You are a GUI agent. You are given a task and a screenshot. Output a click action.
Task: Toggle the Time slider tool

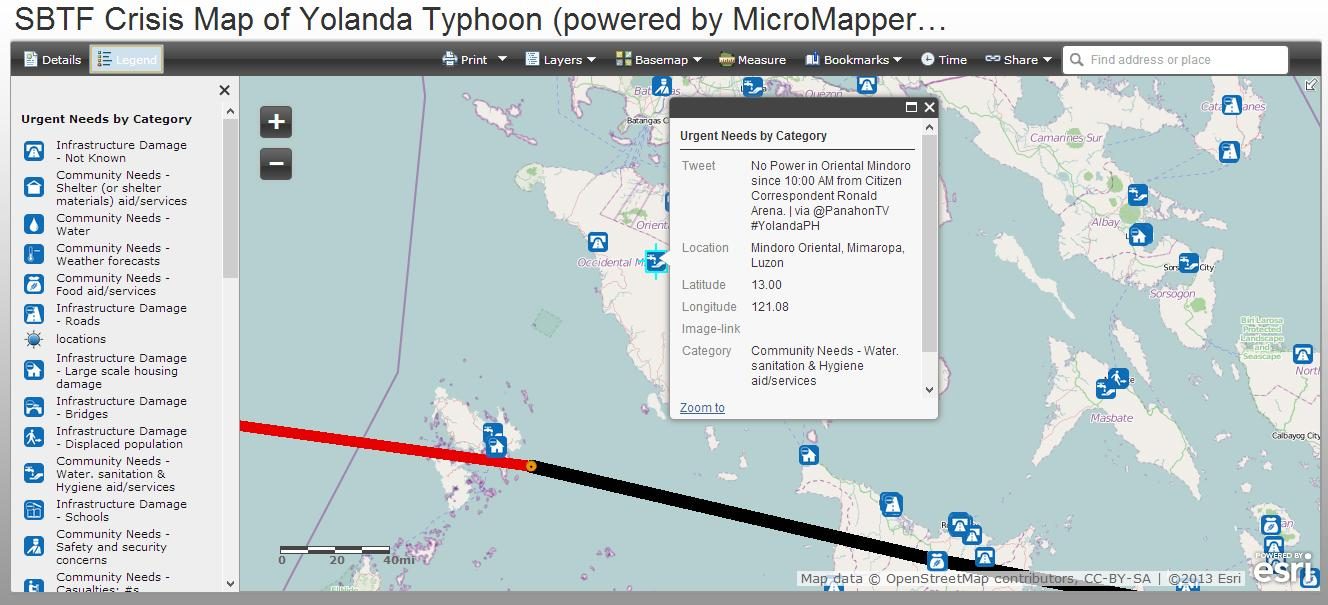[944, 60]
